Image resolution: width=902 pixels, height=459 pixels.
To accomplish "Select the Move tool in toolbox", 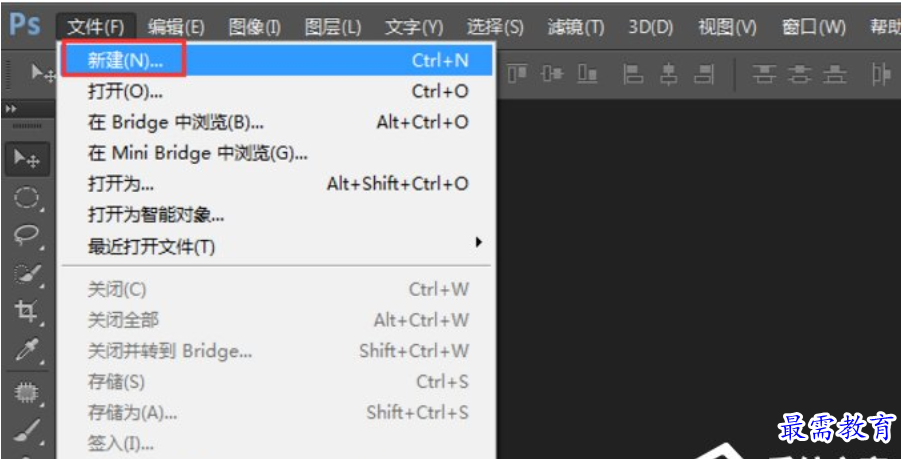I will pos(27,159).
